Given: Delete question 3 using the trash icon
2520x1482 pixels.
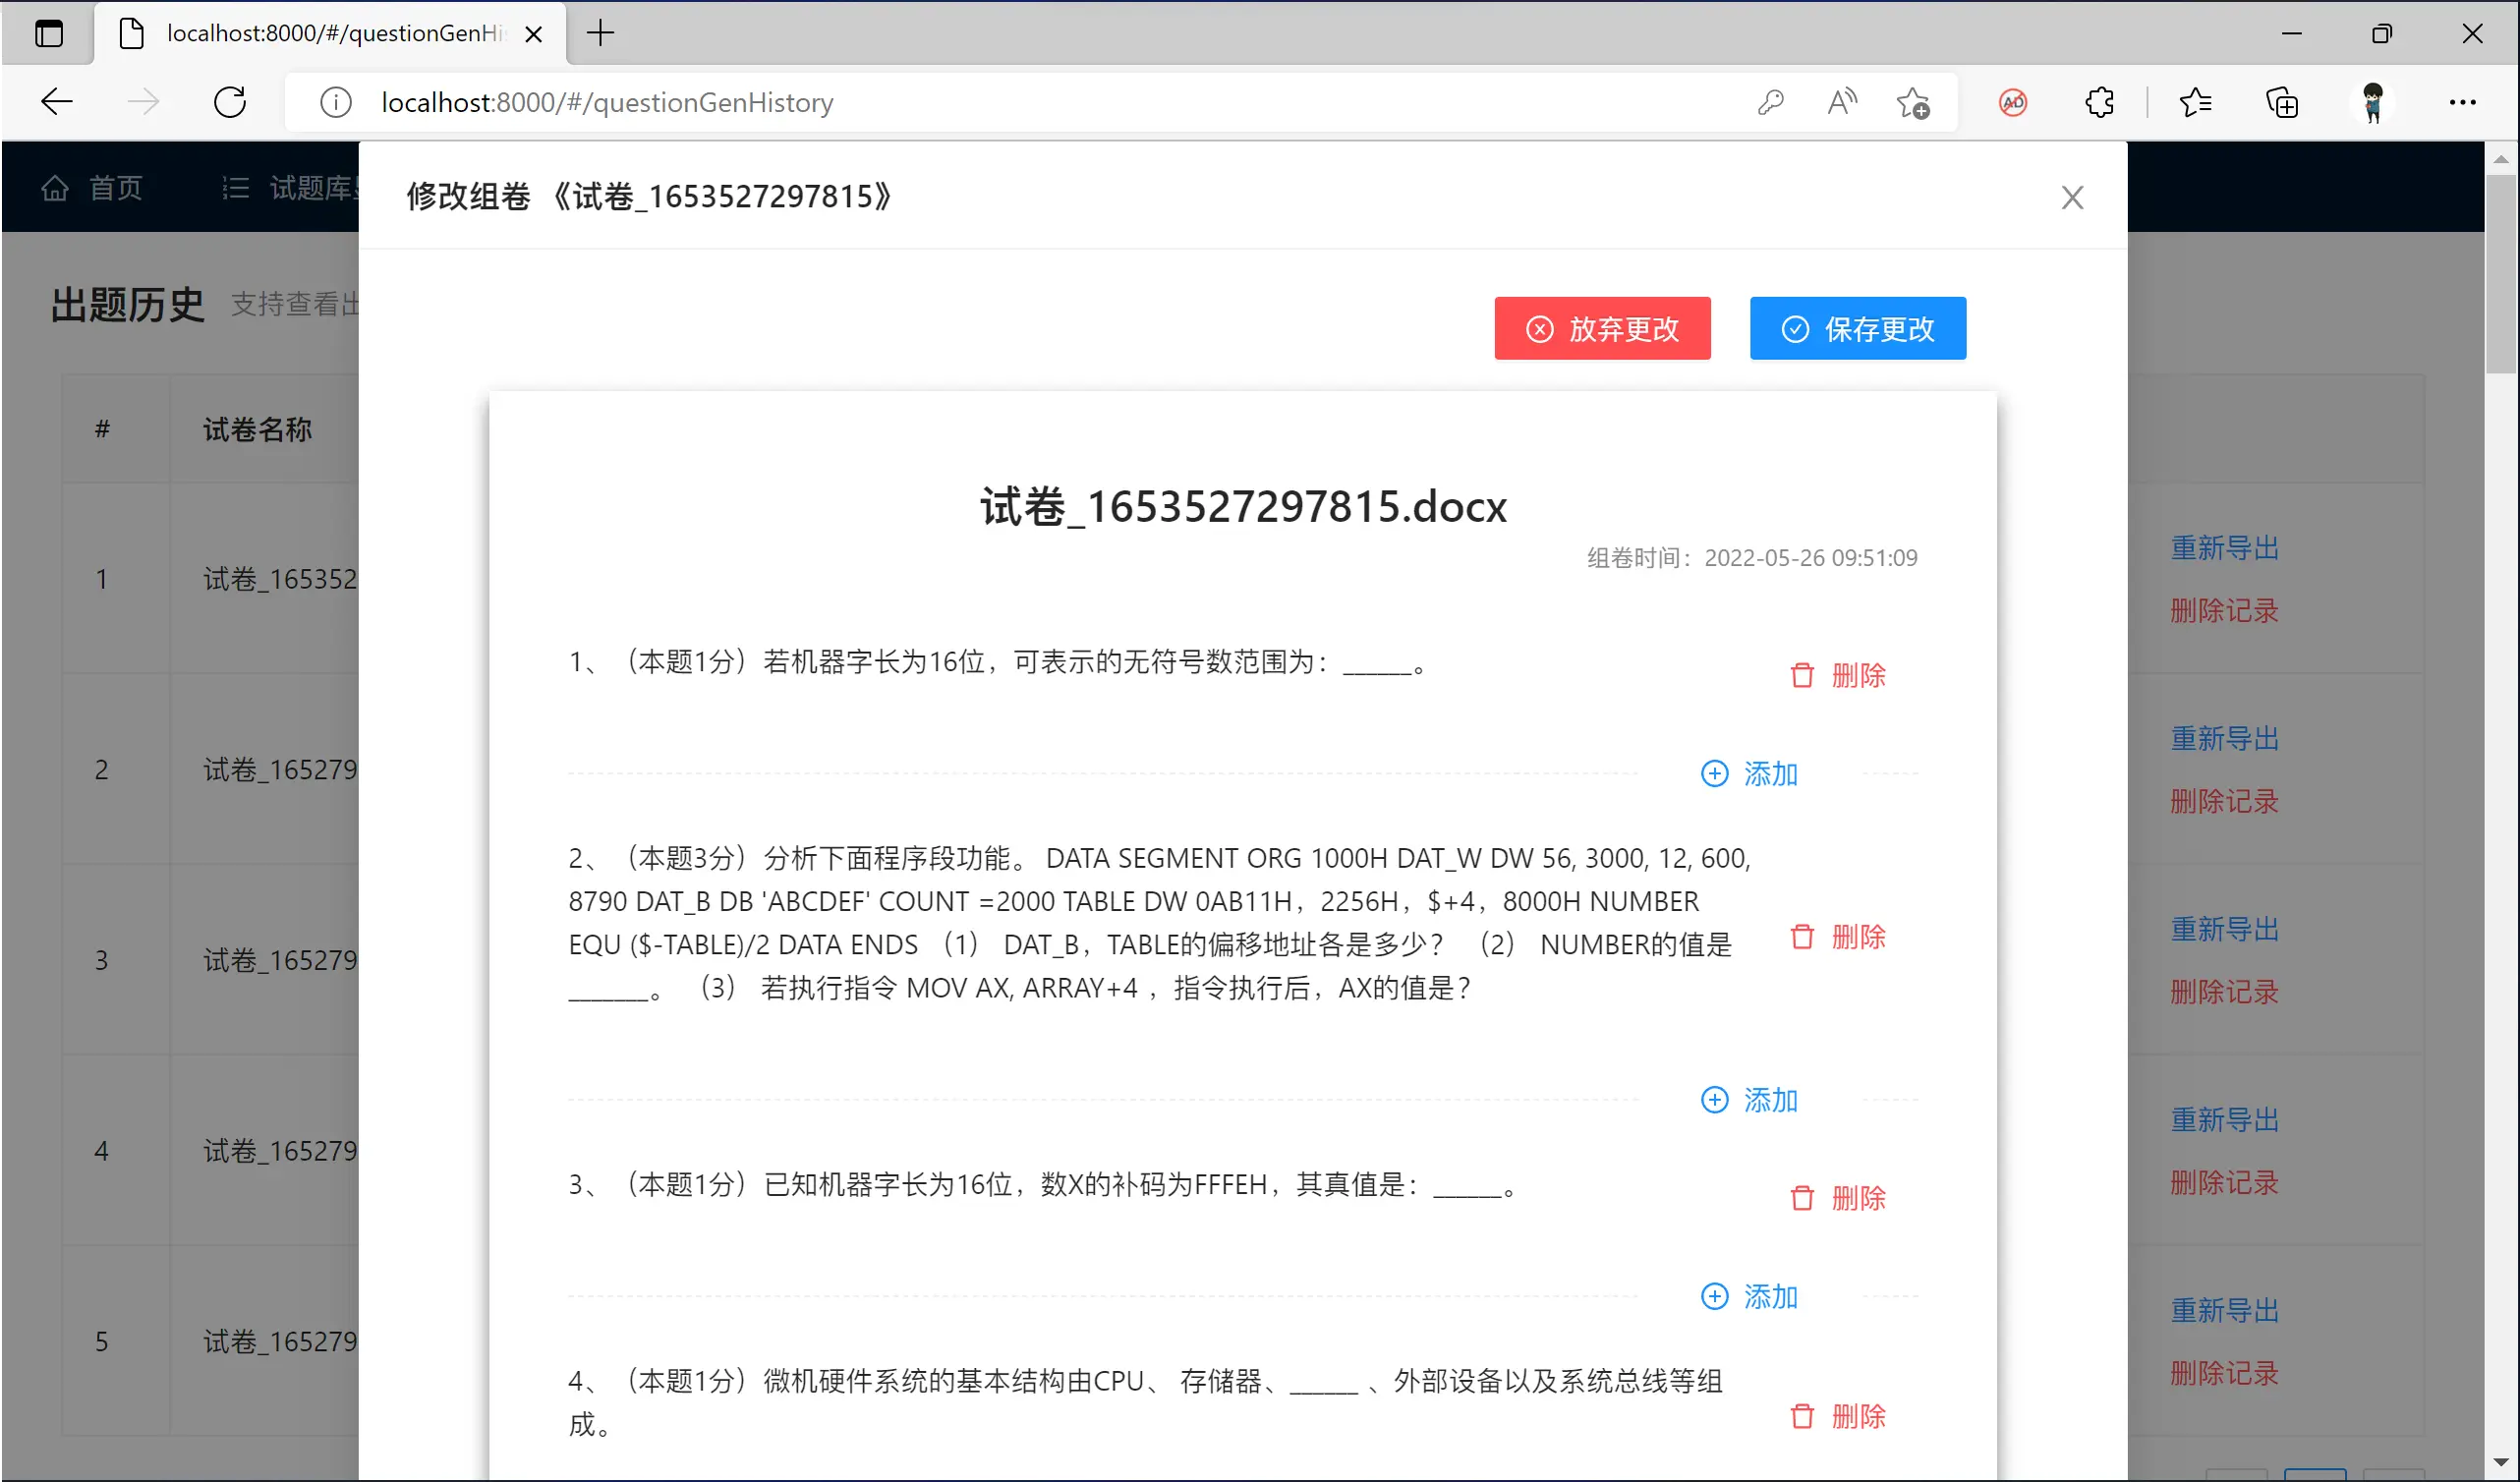Looking at the screenshot, I should [x=1803, y=1197].
